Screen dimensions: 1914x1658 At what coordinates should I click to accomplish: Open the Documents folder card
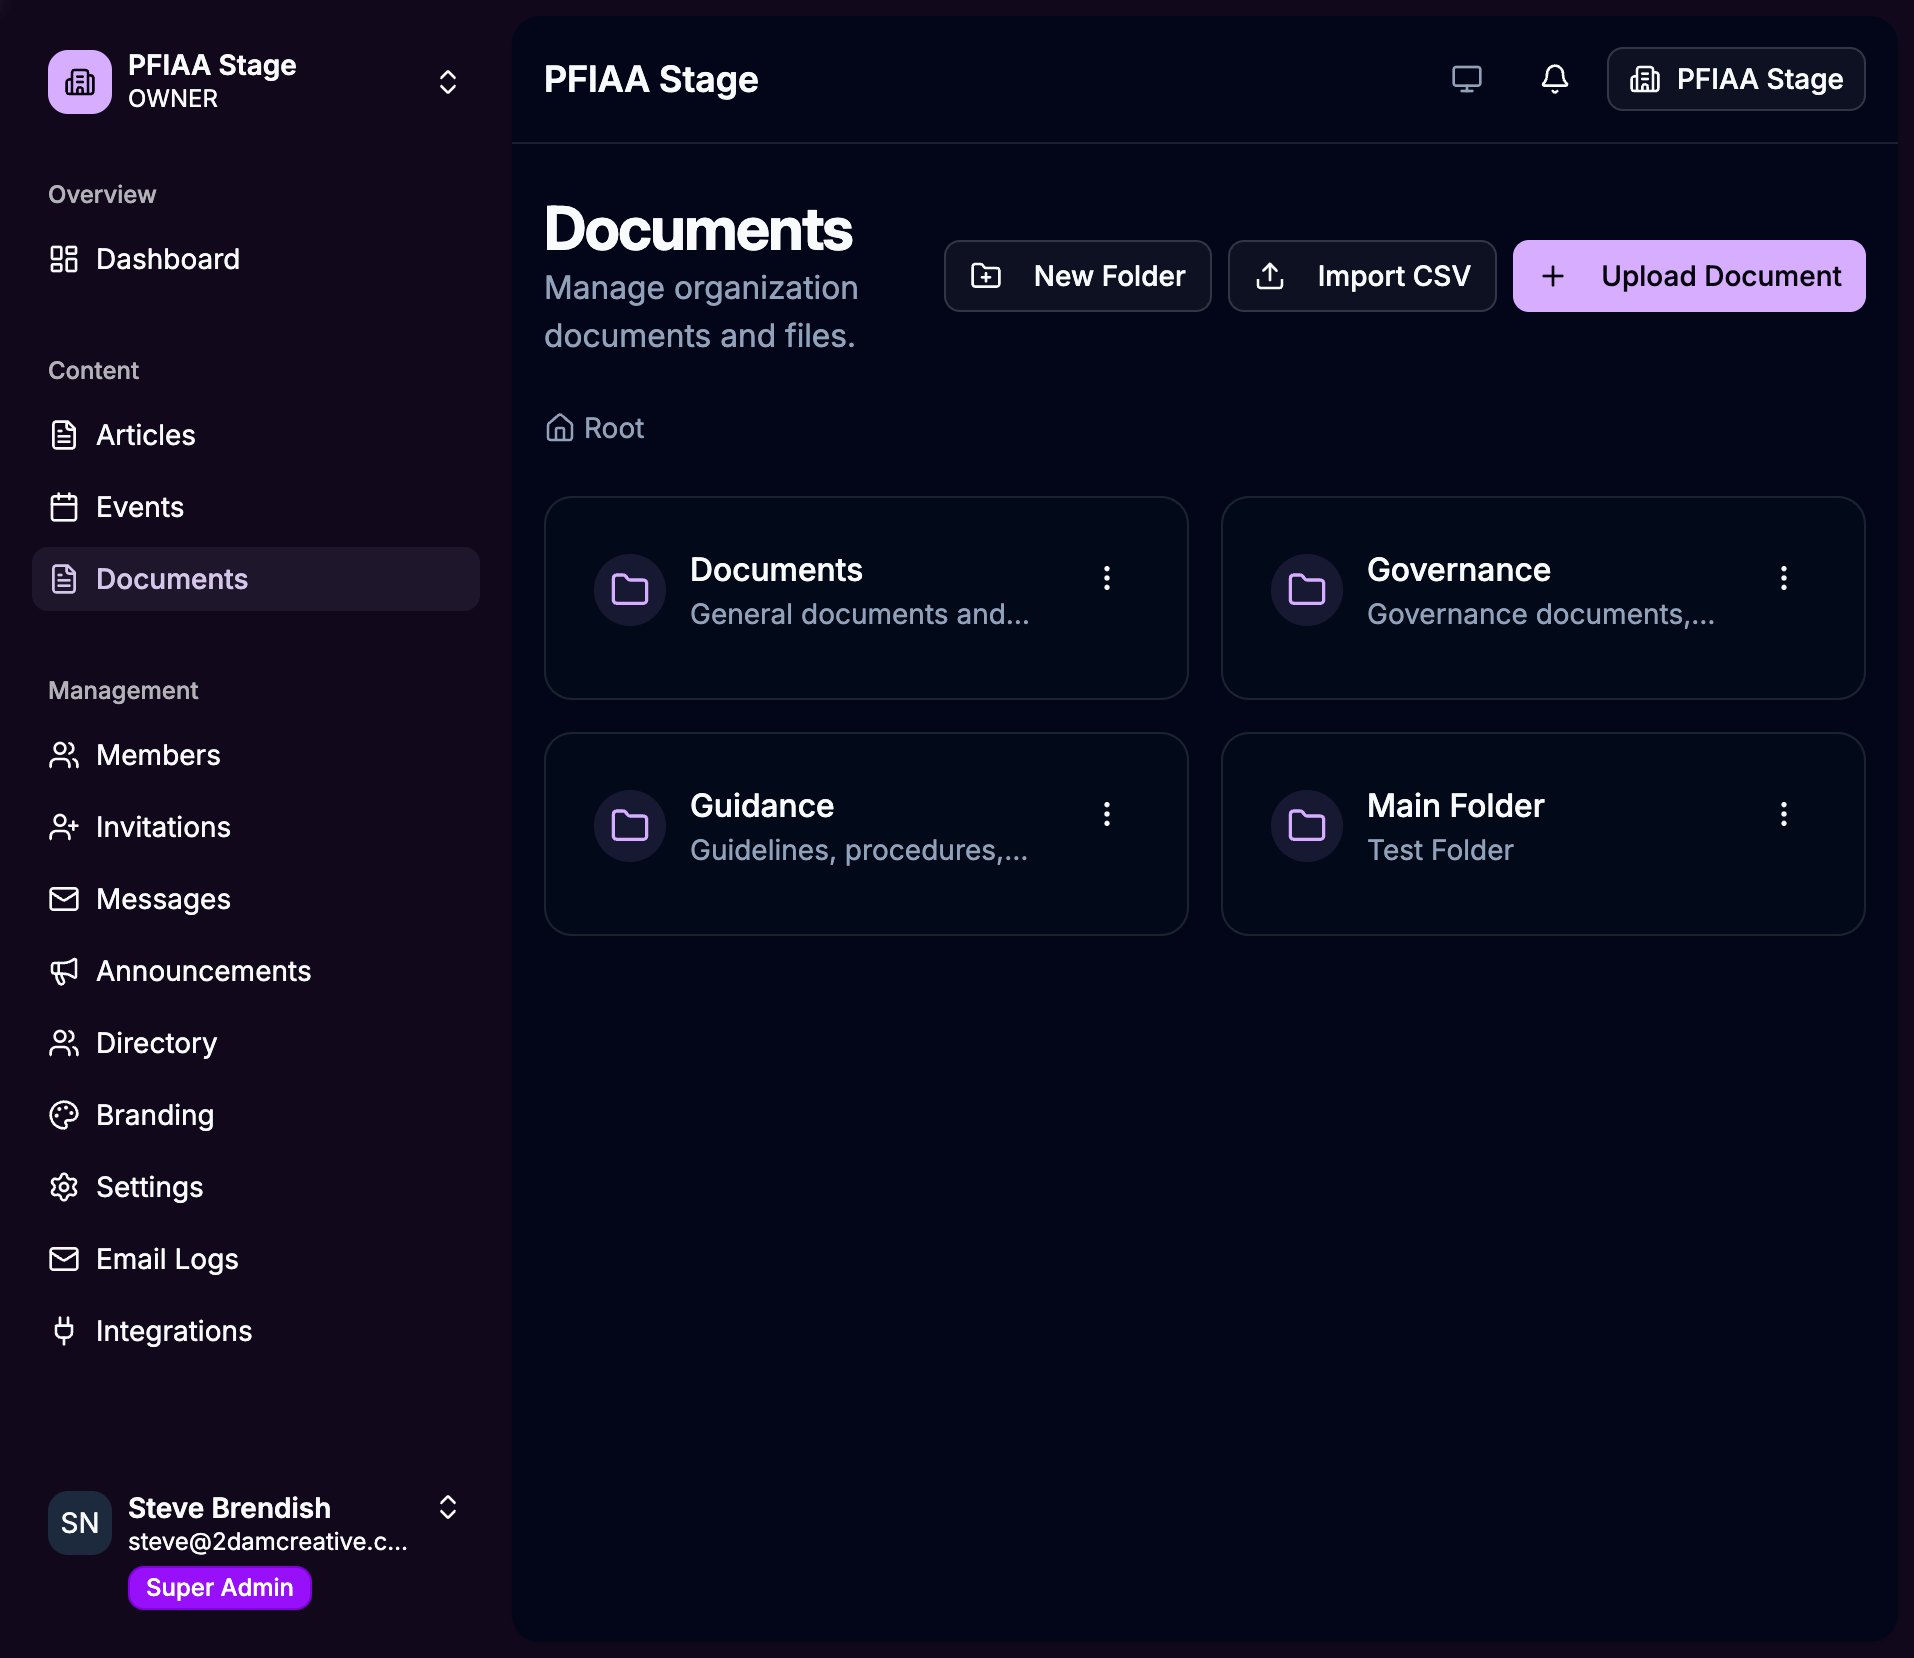click(x=866, y=598)
